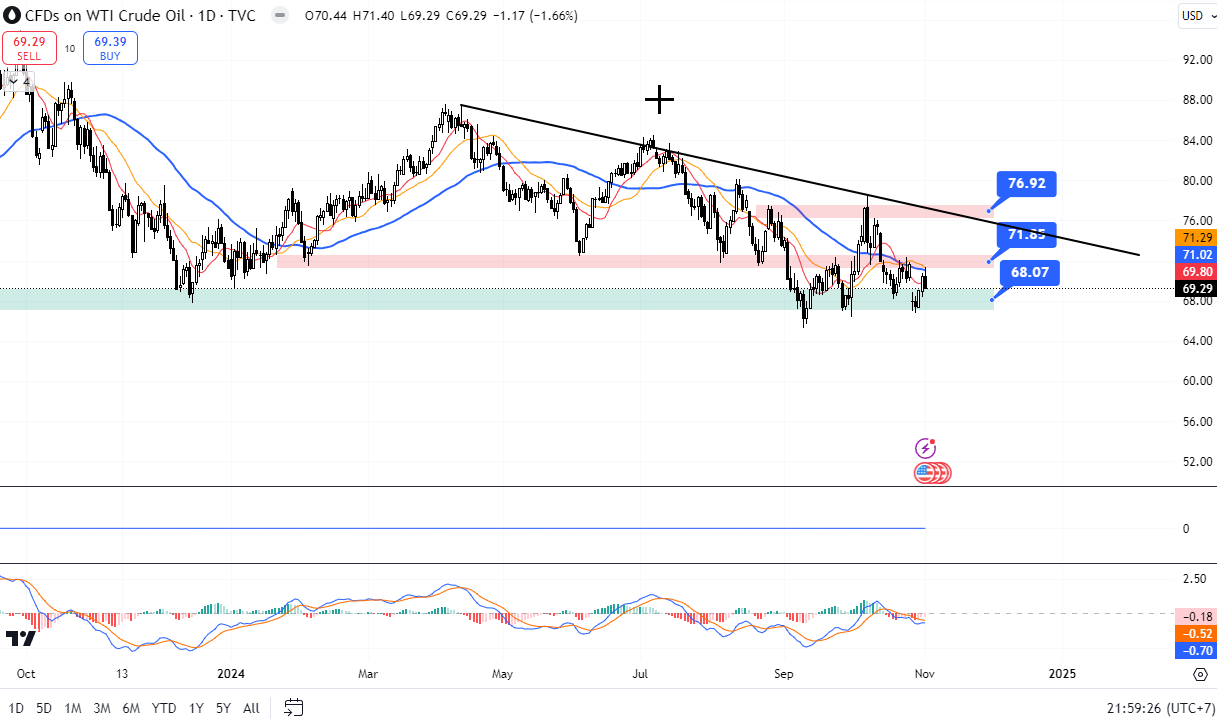Click the black crosshair cursor marker

[x=659, y=99]
